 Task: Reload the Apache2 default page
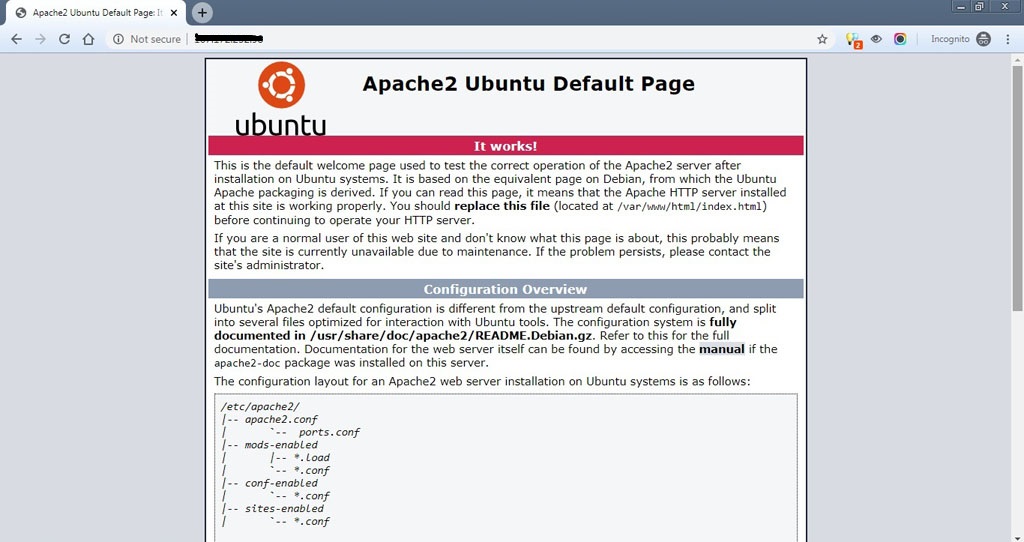pos(64,39)
